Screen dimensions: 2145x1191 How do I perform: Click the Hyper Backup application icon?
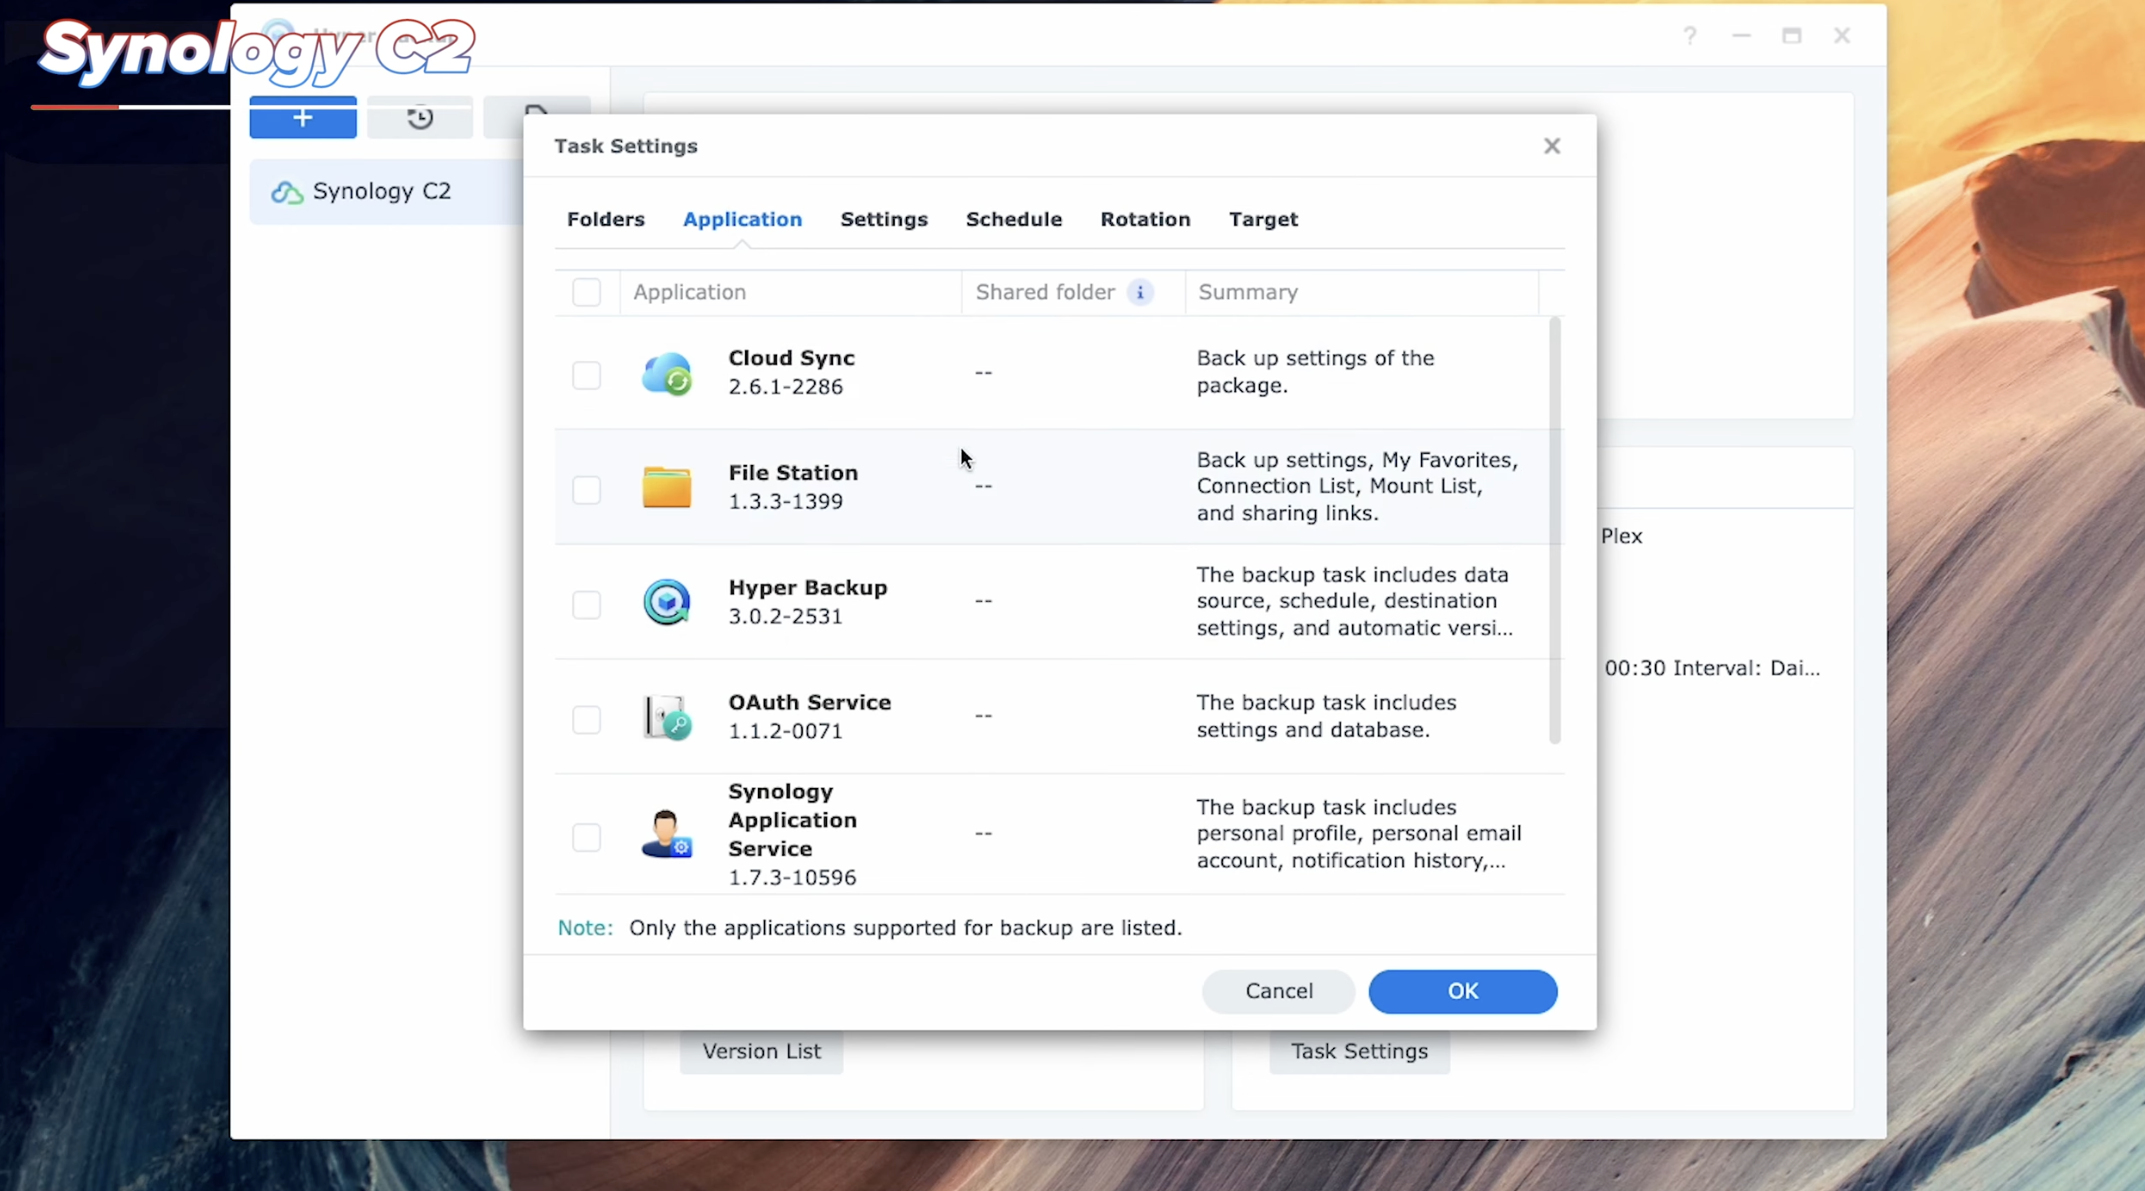click(666, 602)
